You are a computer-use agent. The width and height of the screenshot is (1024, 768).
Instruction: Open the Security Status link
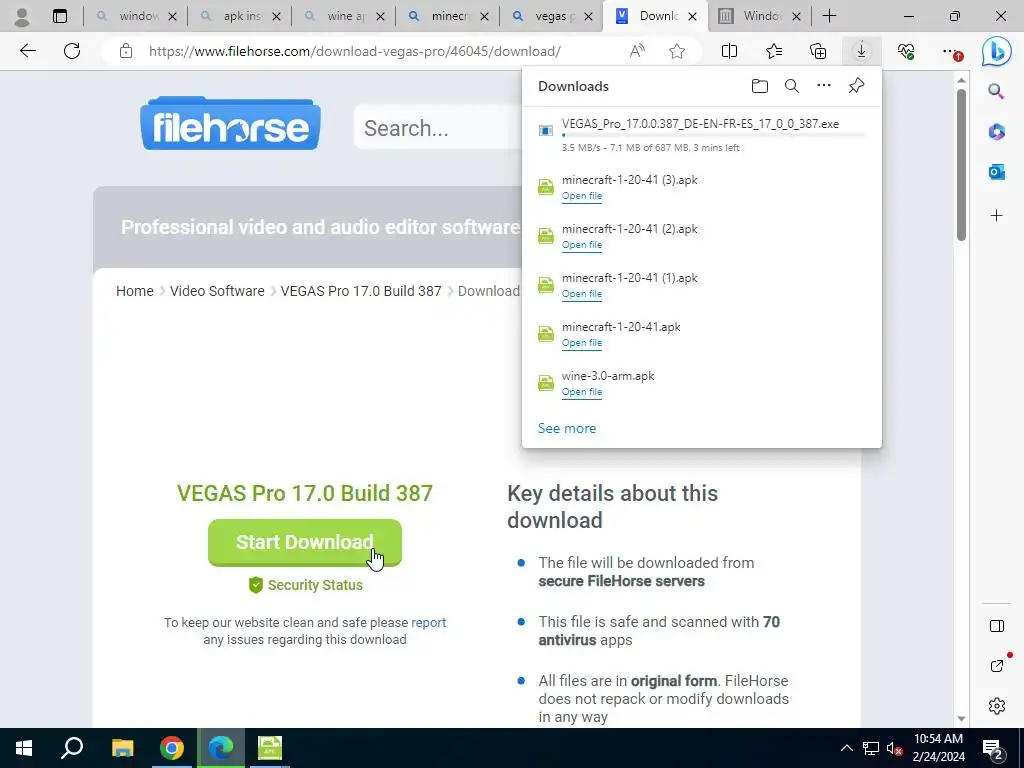(306, 585)
